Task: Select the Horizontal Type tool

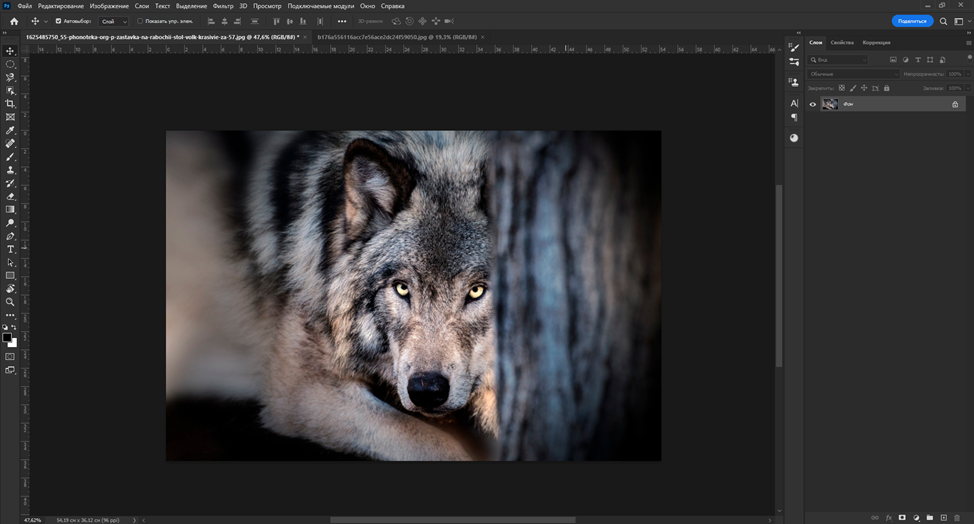Action: (x=10, y=250)
